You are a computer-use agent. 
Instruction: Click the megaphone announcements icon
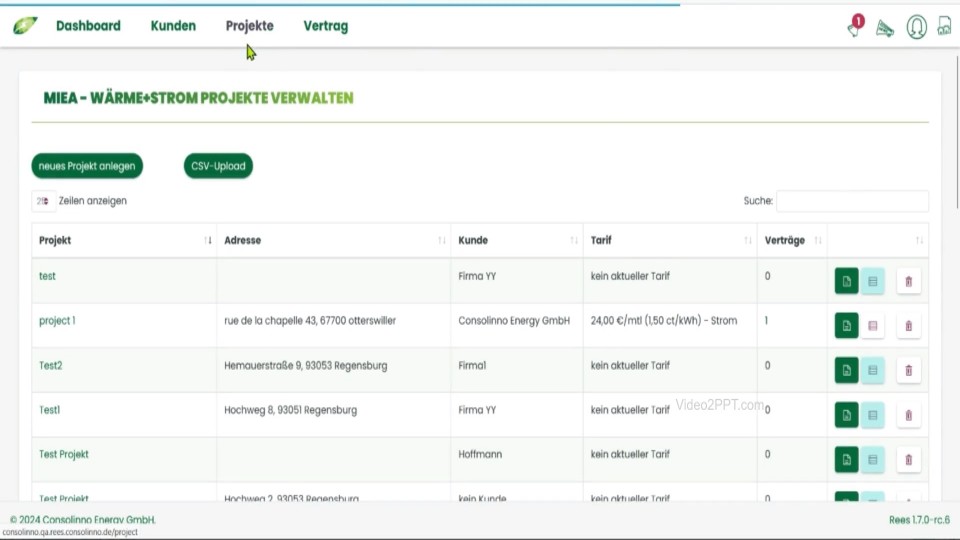click(884, 28)
